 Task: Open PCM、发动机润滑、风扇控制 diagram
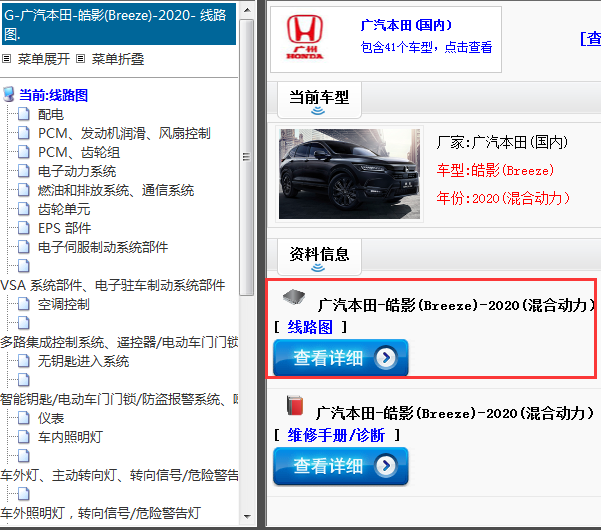tap(124, 133)
